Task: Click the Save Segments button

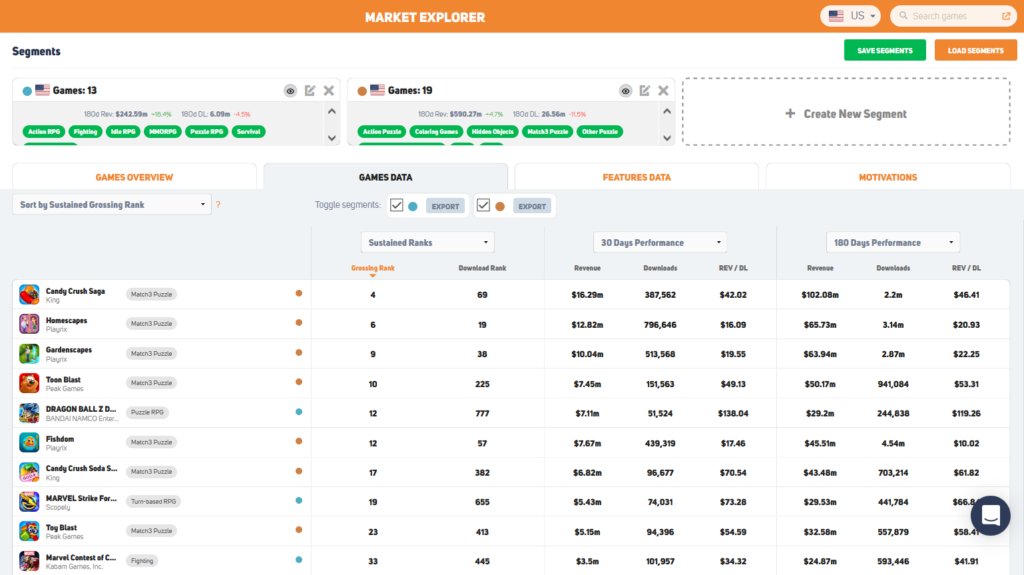Action: (885, 50)
